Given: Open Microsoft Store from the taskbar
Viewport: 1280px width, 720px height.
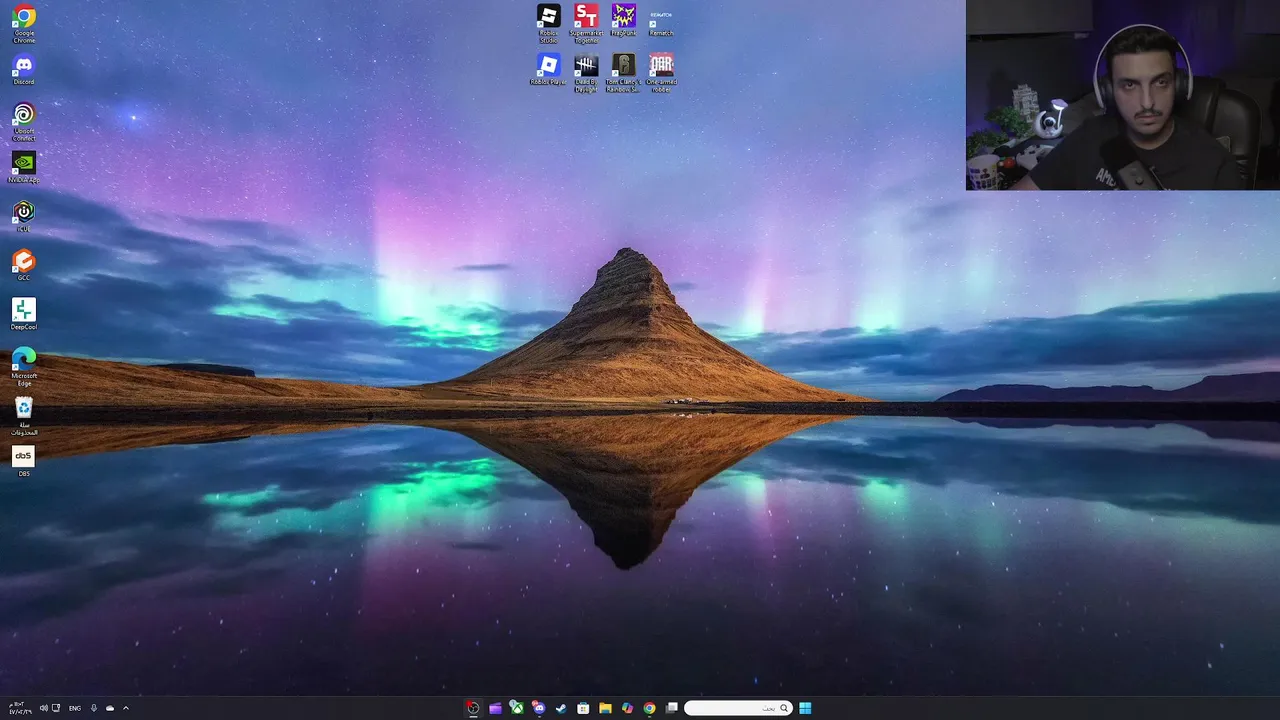Looking at the screenshot, I should (583, 708).
